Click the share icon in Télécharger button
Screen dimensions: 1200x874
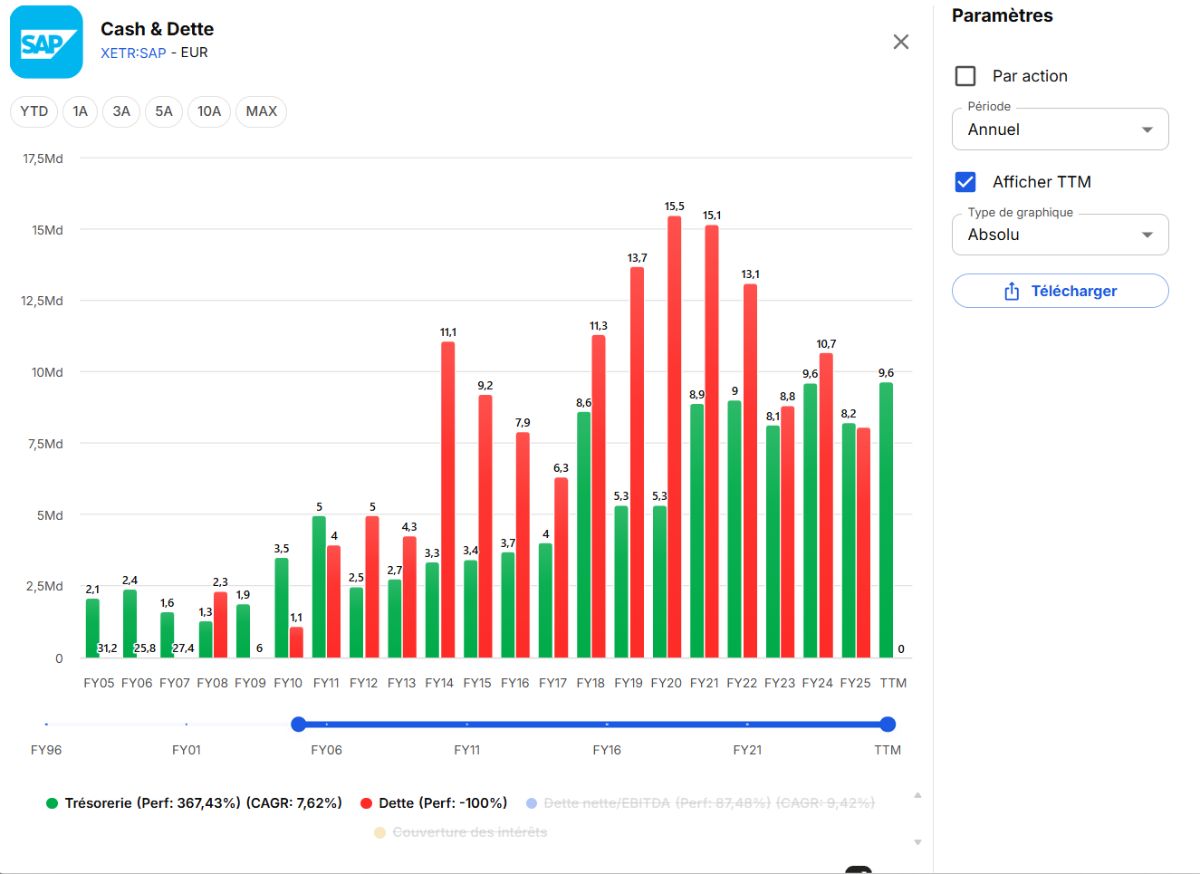tap(1011, 291)
